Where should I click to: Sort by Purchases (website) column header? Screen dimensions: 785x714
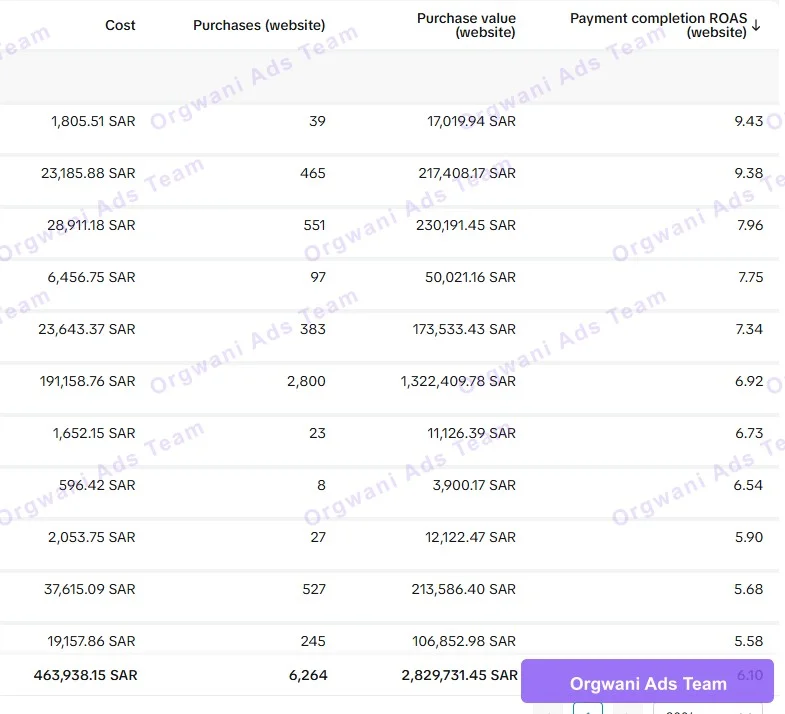[259, 25]
